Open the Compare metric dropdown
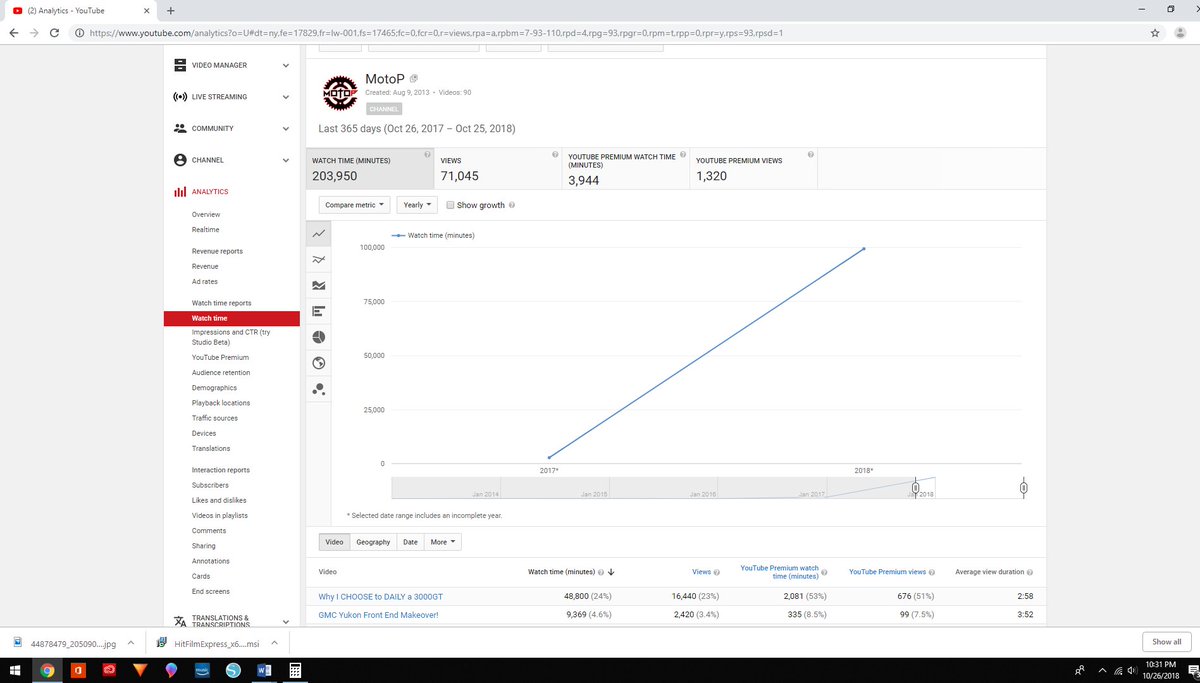The height and width of the screenshot is (683, 1200). (354, 205)
